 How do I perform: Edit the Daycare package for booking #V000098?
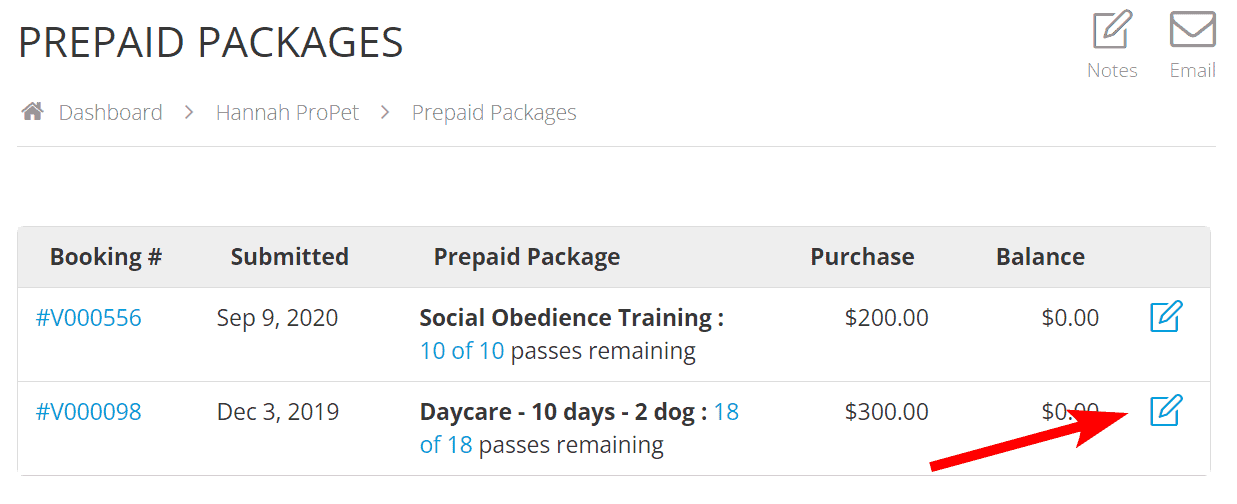(x=1165, y=411)
